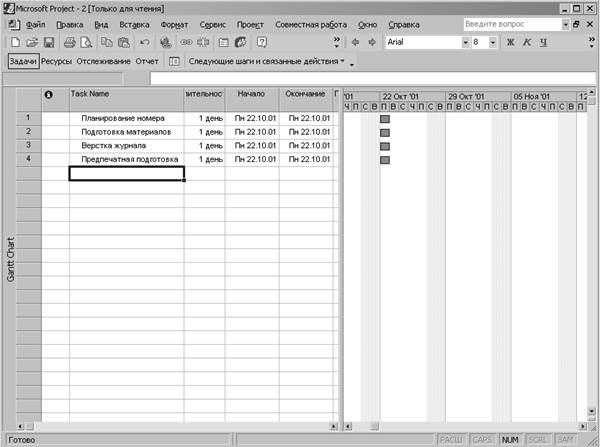Open the Совместная работа menu
Viewport: 600px width, 447px height.
(x=311, y=24)
